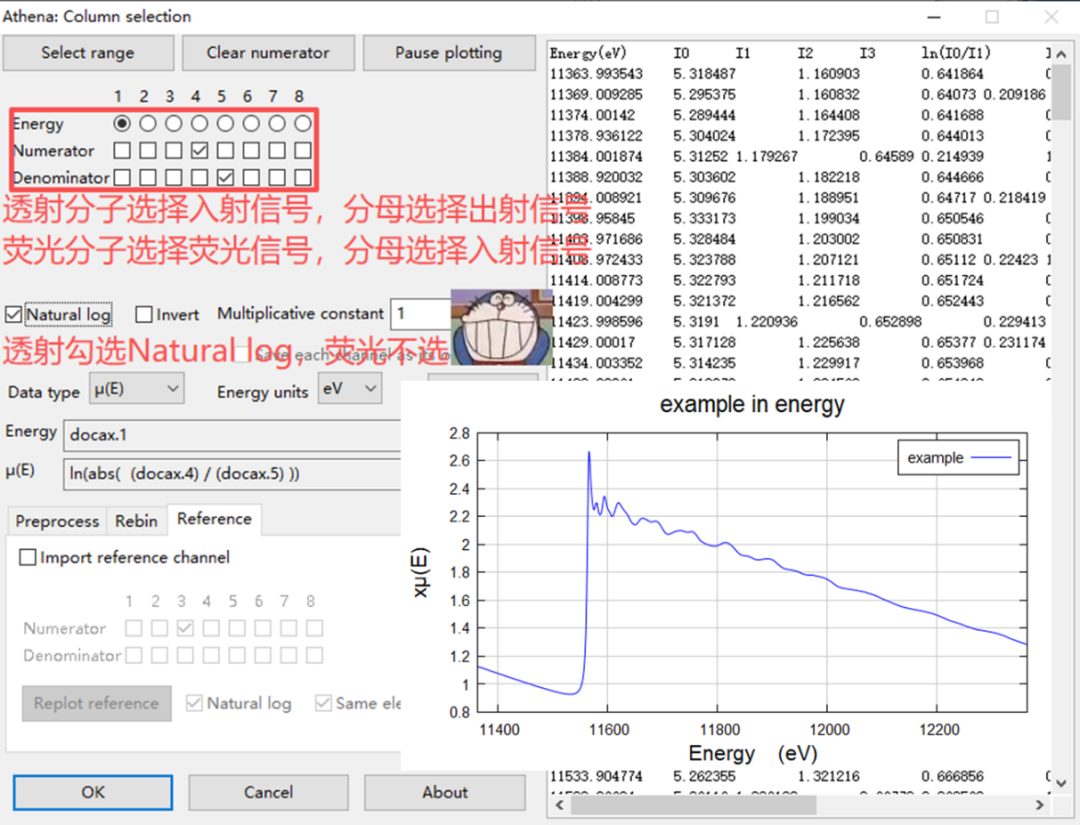Click the horizontal scrollbar right arrow

[x=1039, y=804]
